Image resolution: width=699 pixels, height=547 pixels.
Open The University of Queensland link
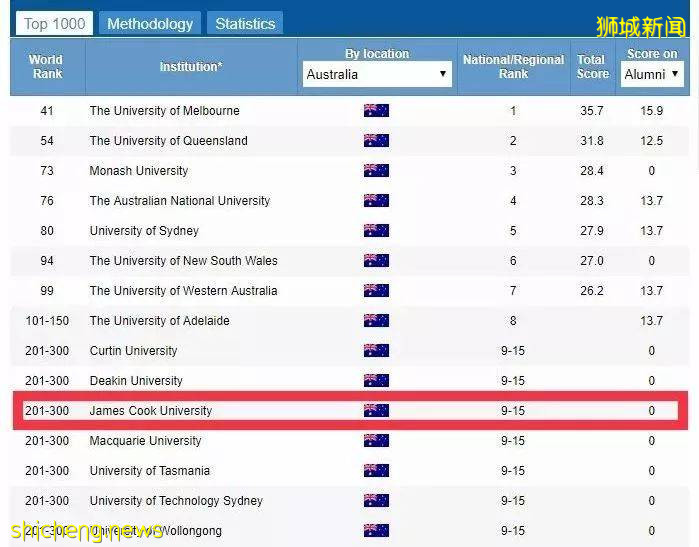(168, 141)
